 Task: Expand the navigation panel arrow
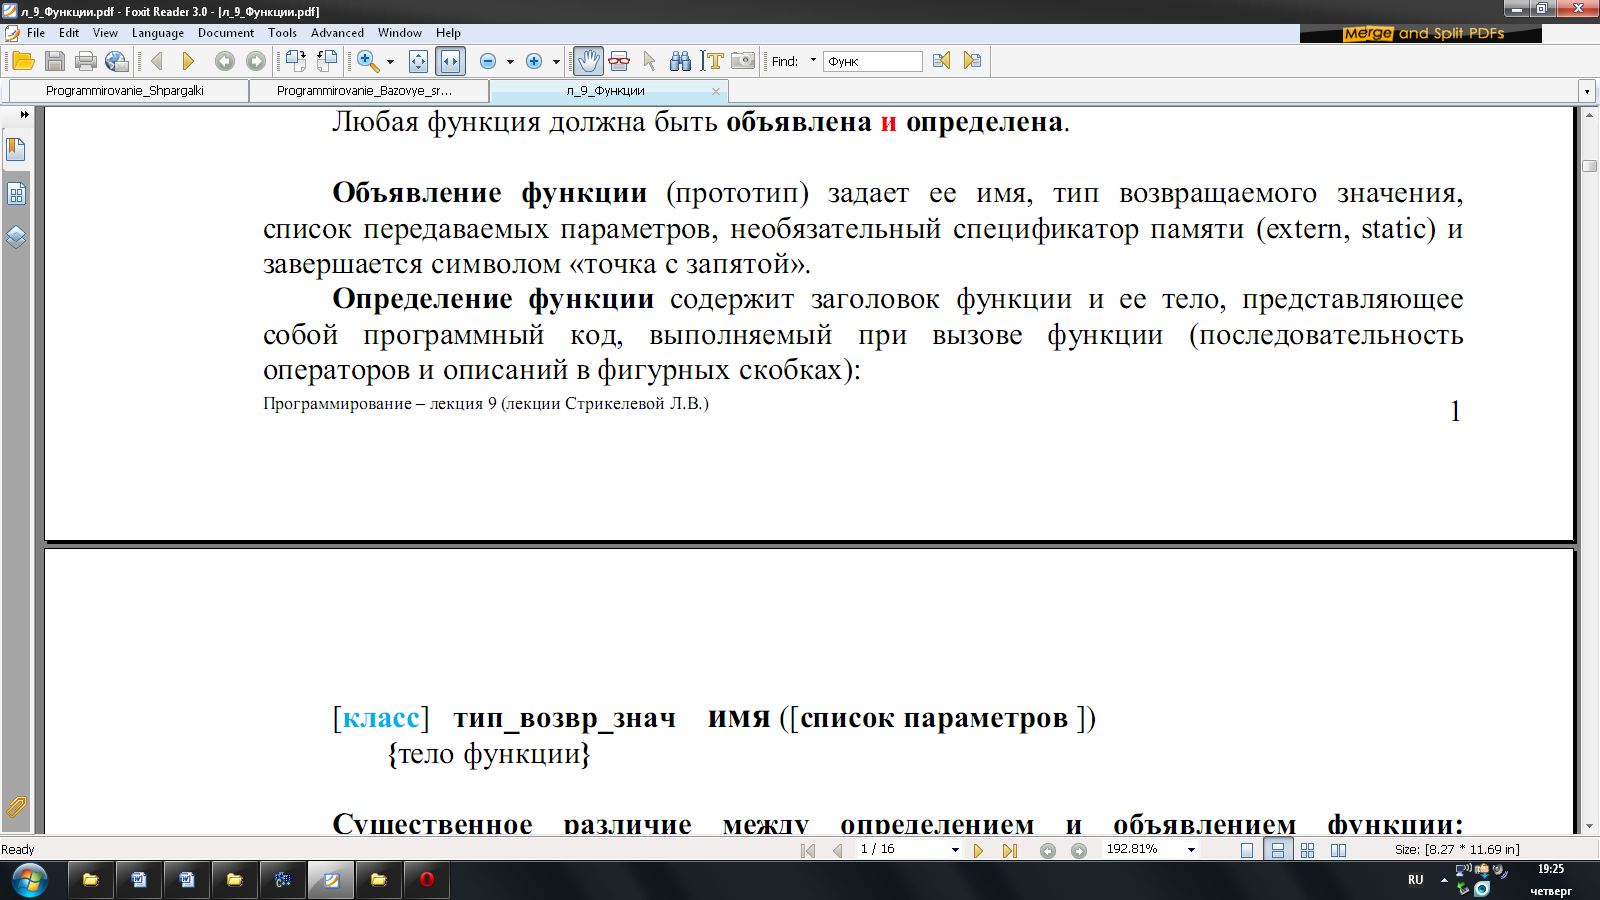(x=24, y=114)
